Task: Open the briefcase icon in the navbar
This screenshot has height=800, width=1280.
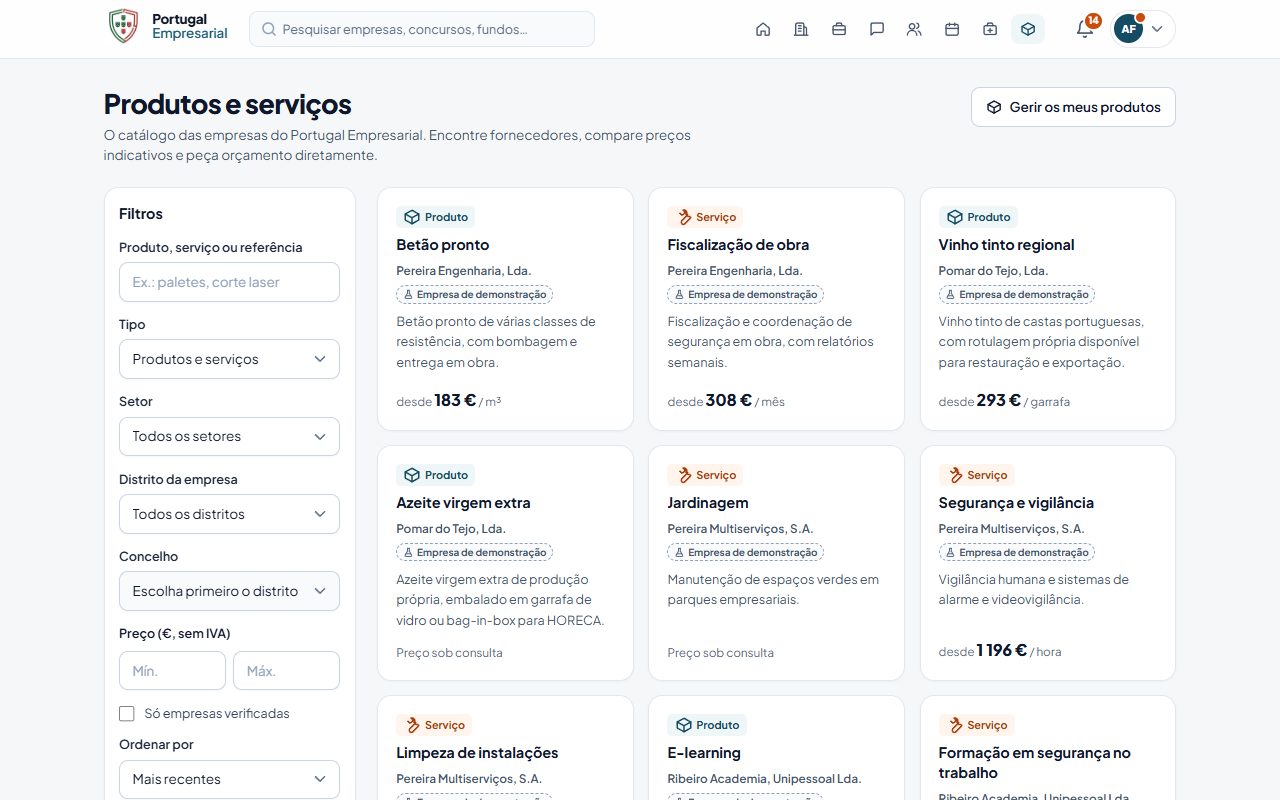Action: [x=839, y=29]
